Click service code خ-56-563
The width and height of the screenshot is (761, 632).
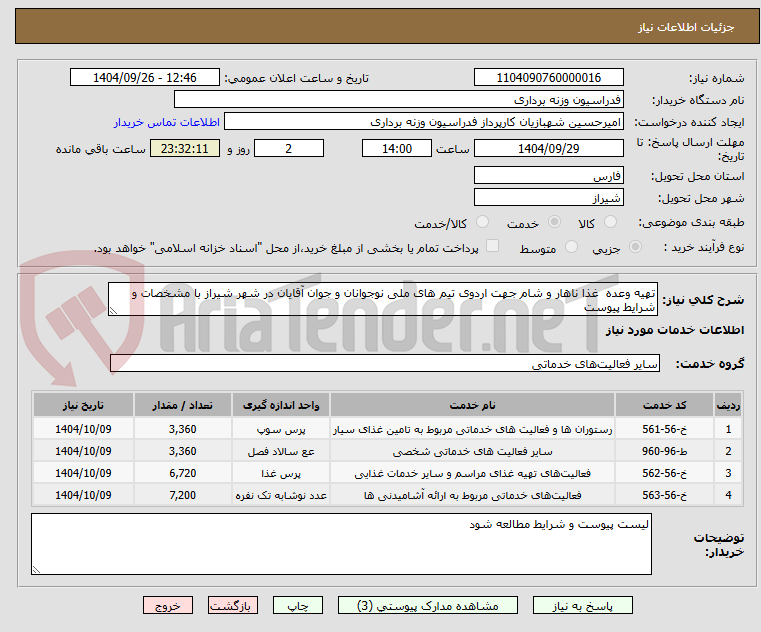[x=664, y=495]
